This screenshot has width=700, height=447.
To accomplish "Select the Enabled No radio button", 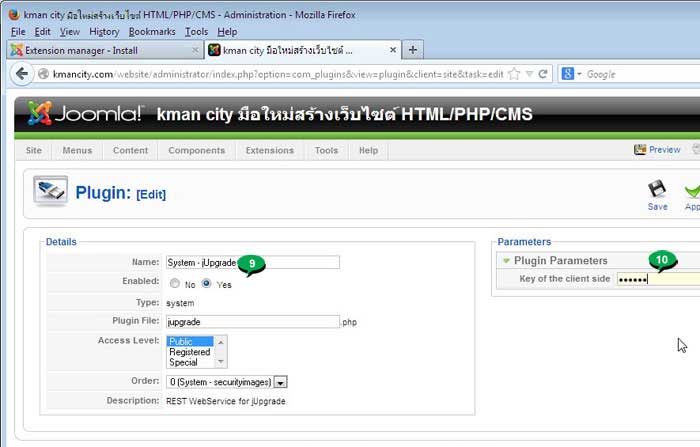I will [175, 283].
